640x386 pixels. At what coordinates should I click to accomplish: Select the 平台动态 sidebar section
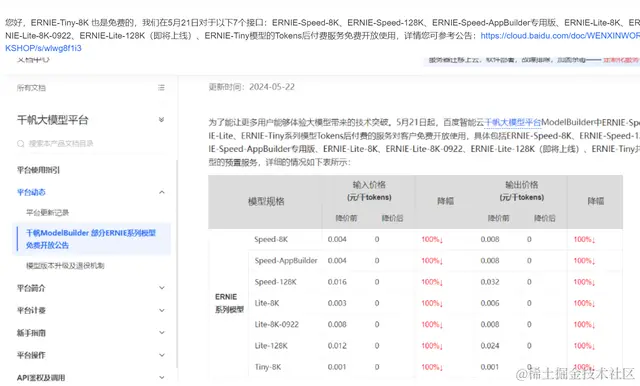pos(31,192)
